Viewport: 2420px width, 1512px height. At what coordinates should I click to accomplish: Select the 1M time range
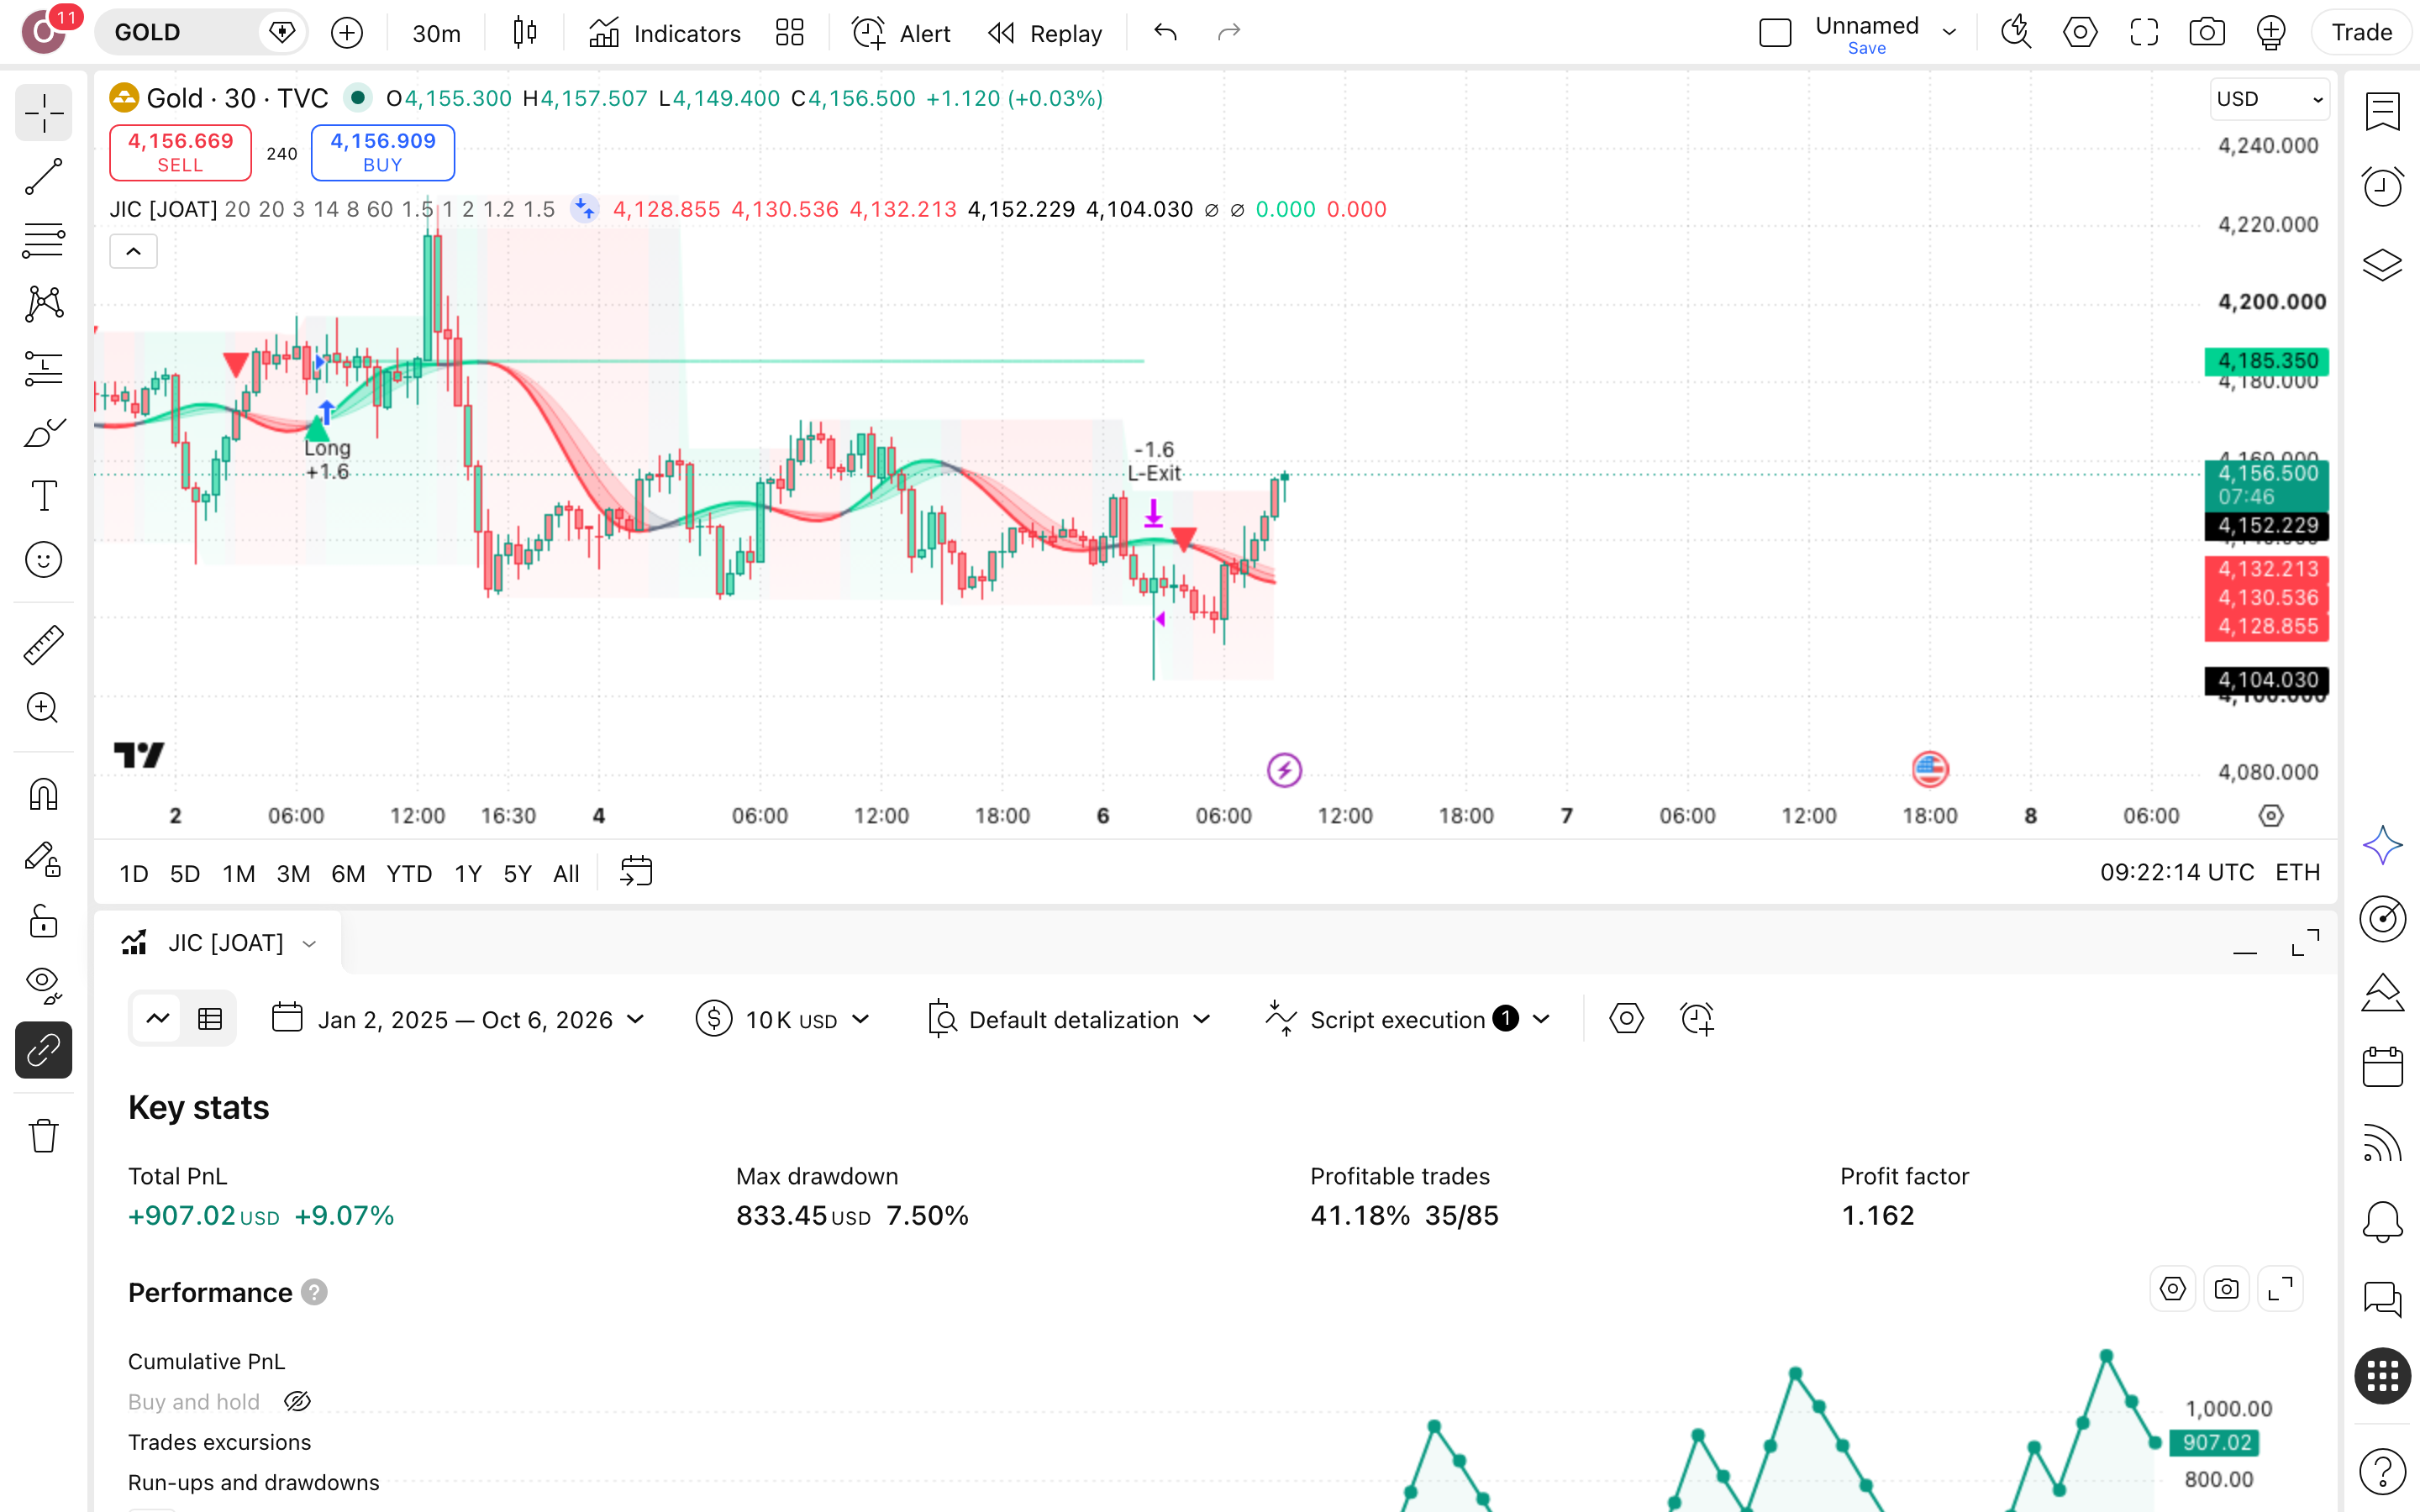(x=239, y=874)
